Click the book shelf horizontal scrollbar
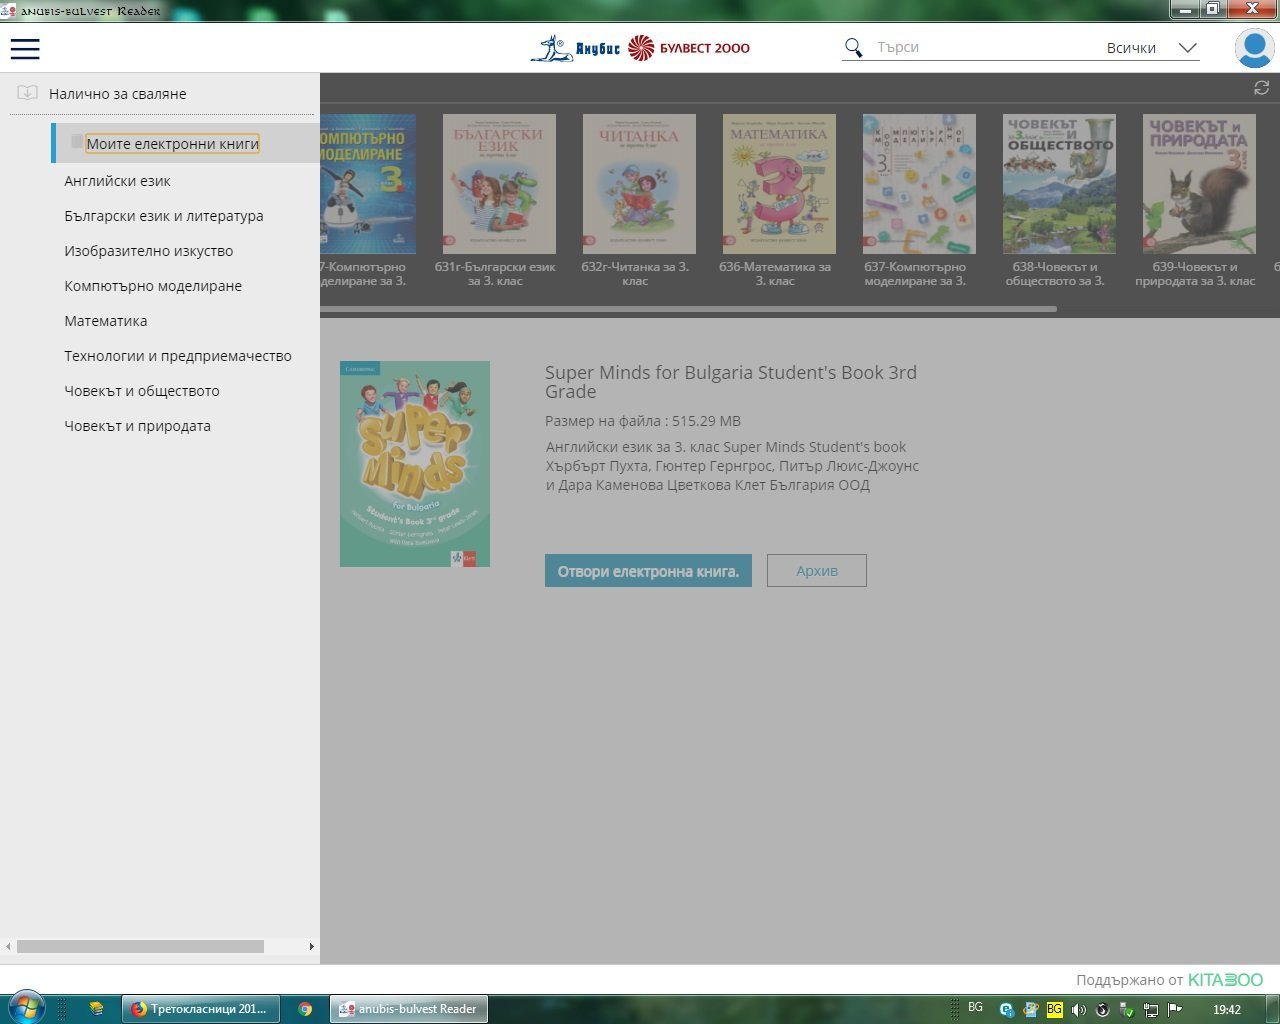This screenshot has width=1280, height=1024. [x=688, y=309]
